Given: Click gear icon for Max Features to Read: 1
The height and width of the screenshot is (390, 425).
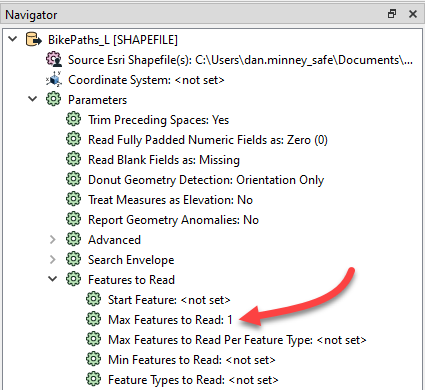Looking at the screenshot, I should coord(93,319).
